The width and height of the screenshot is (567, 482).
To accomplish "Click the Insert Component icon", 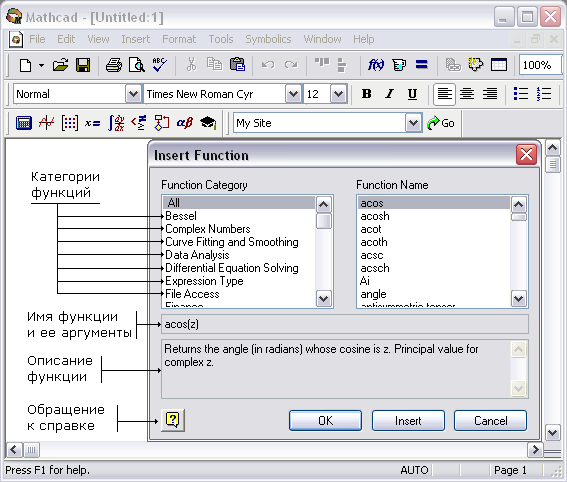I will click(x=476, y=65).
